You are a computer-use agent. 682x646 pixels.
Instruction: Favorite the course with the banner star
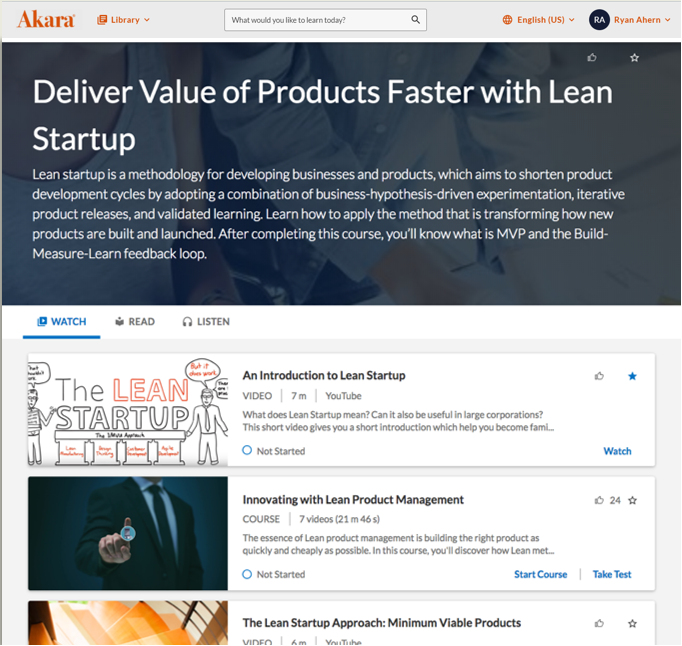[634, 57]
